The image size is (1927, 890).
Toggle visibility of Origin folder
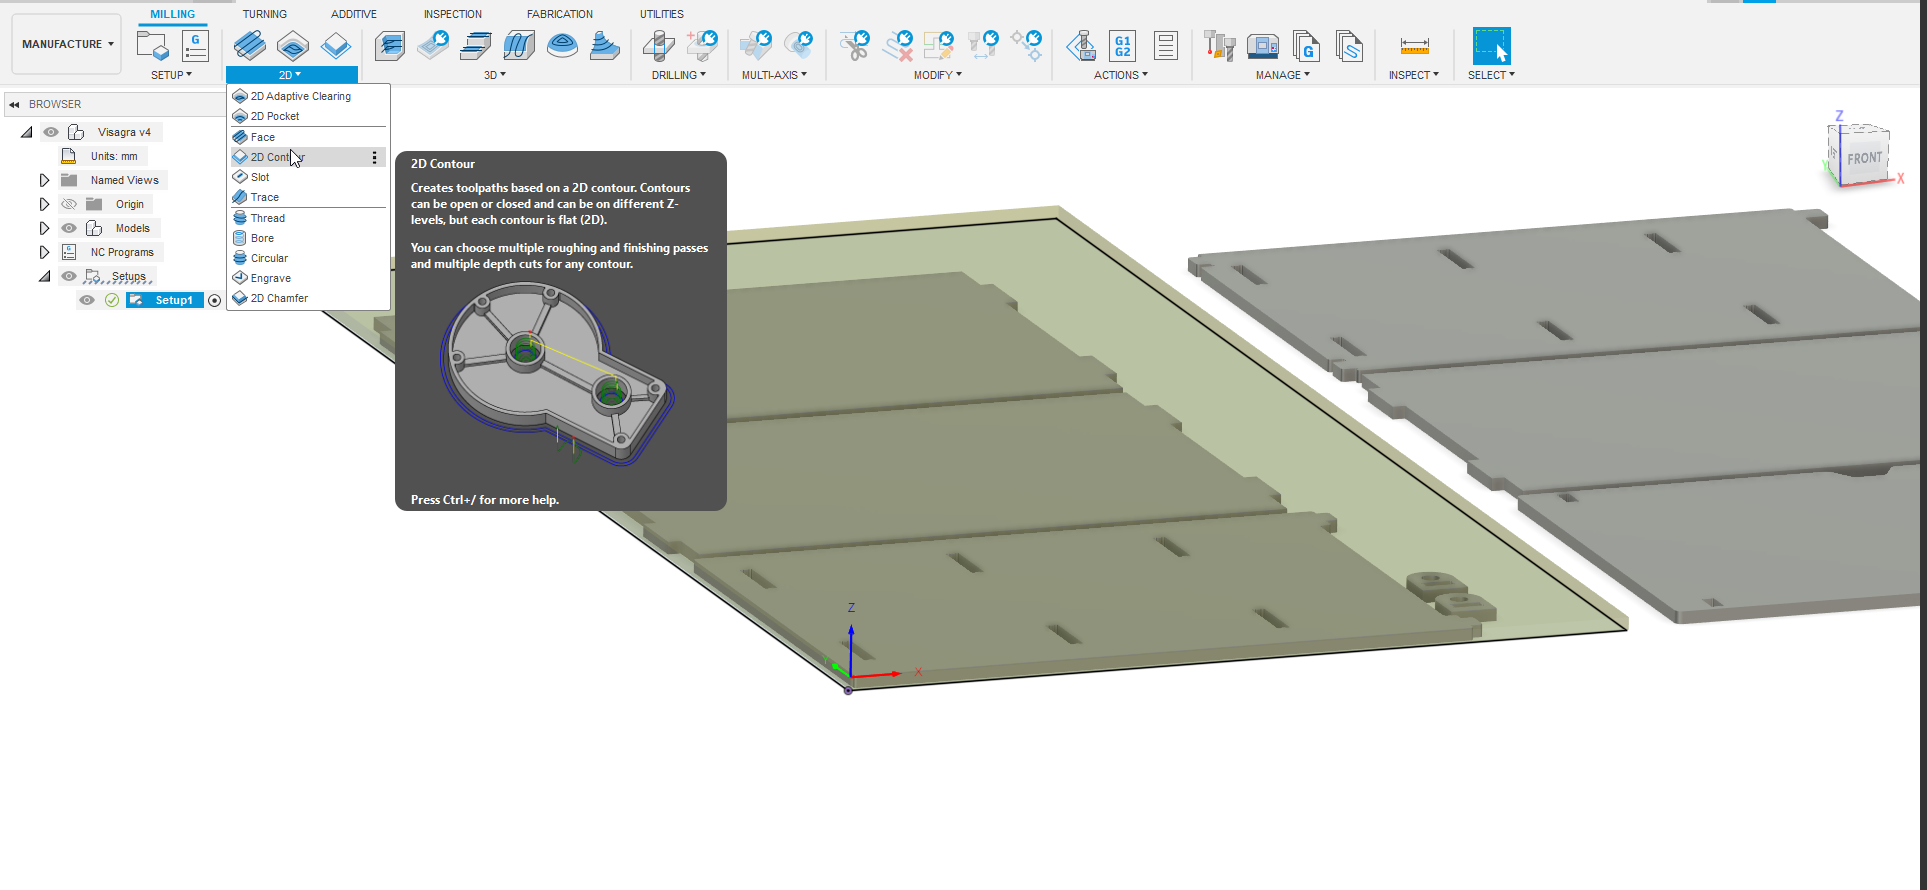pos(69,204)
